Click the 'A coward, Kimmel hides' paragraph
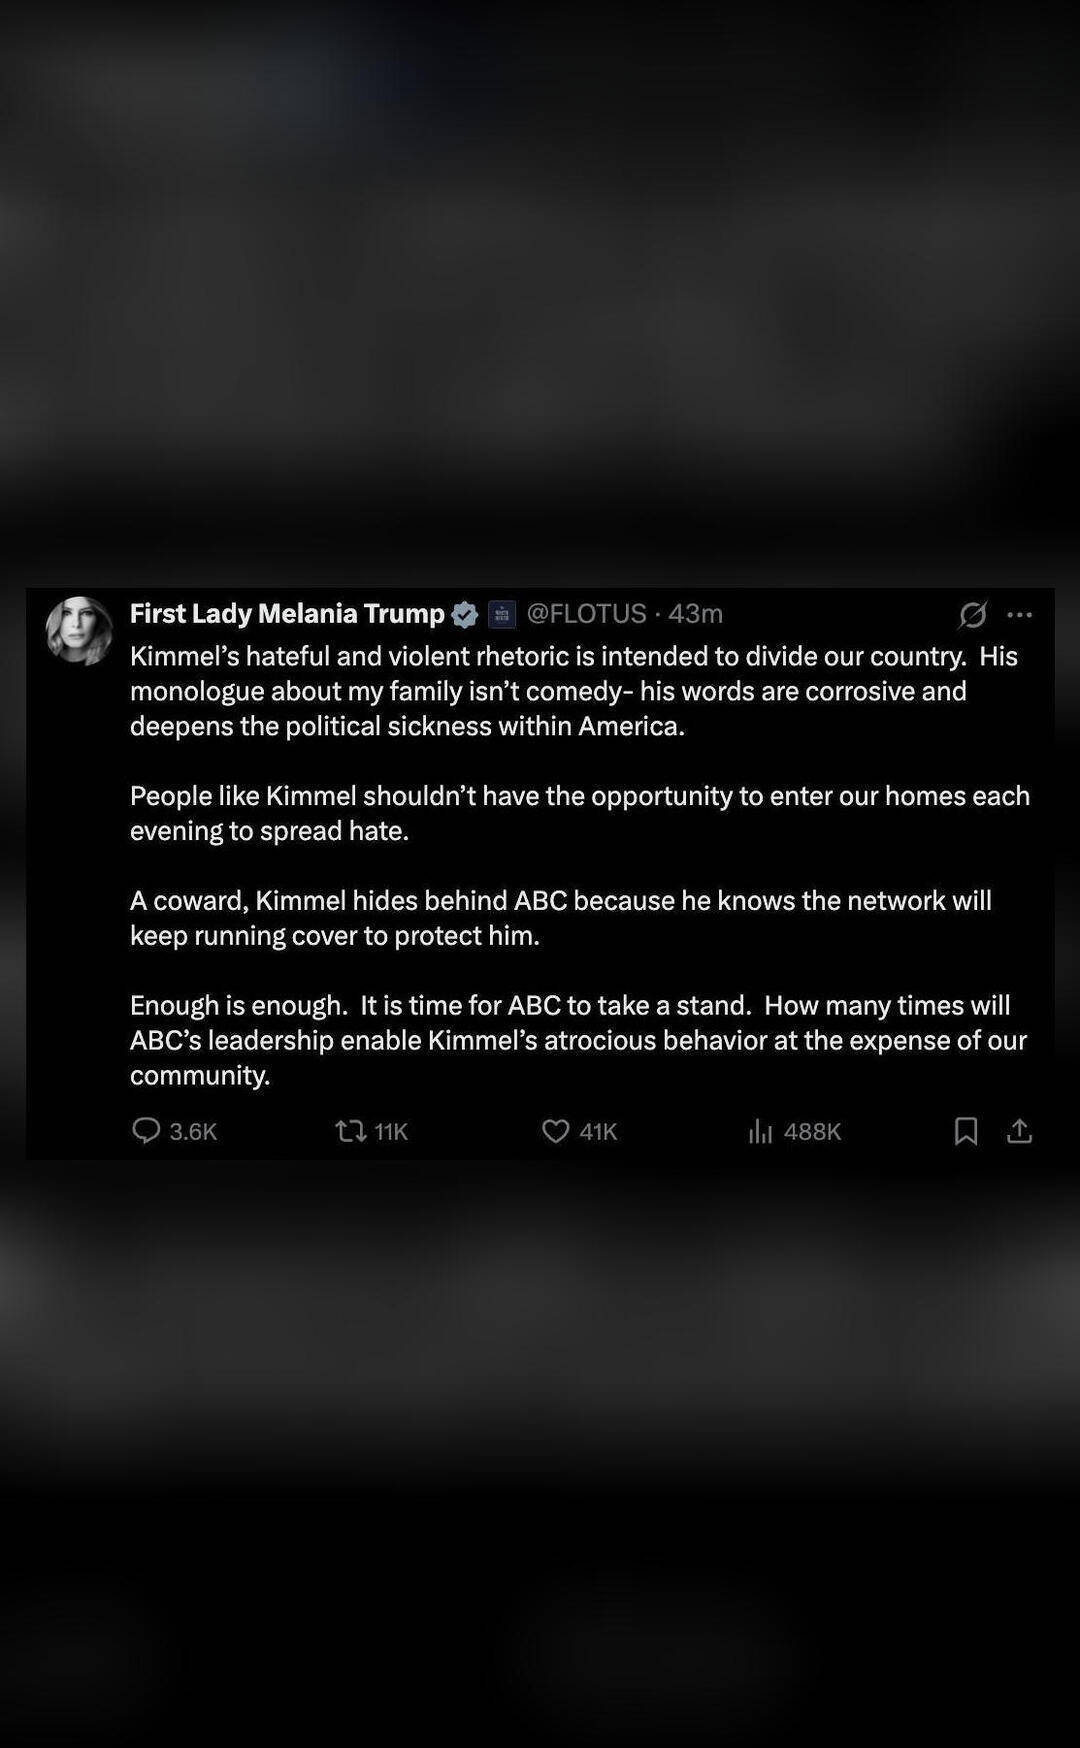The width and height of the screenshot is (1080, 1748). coord(560,918)
